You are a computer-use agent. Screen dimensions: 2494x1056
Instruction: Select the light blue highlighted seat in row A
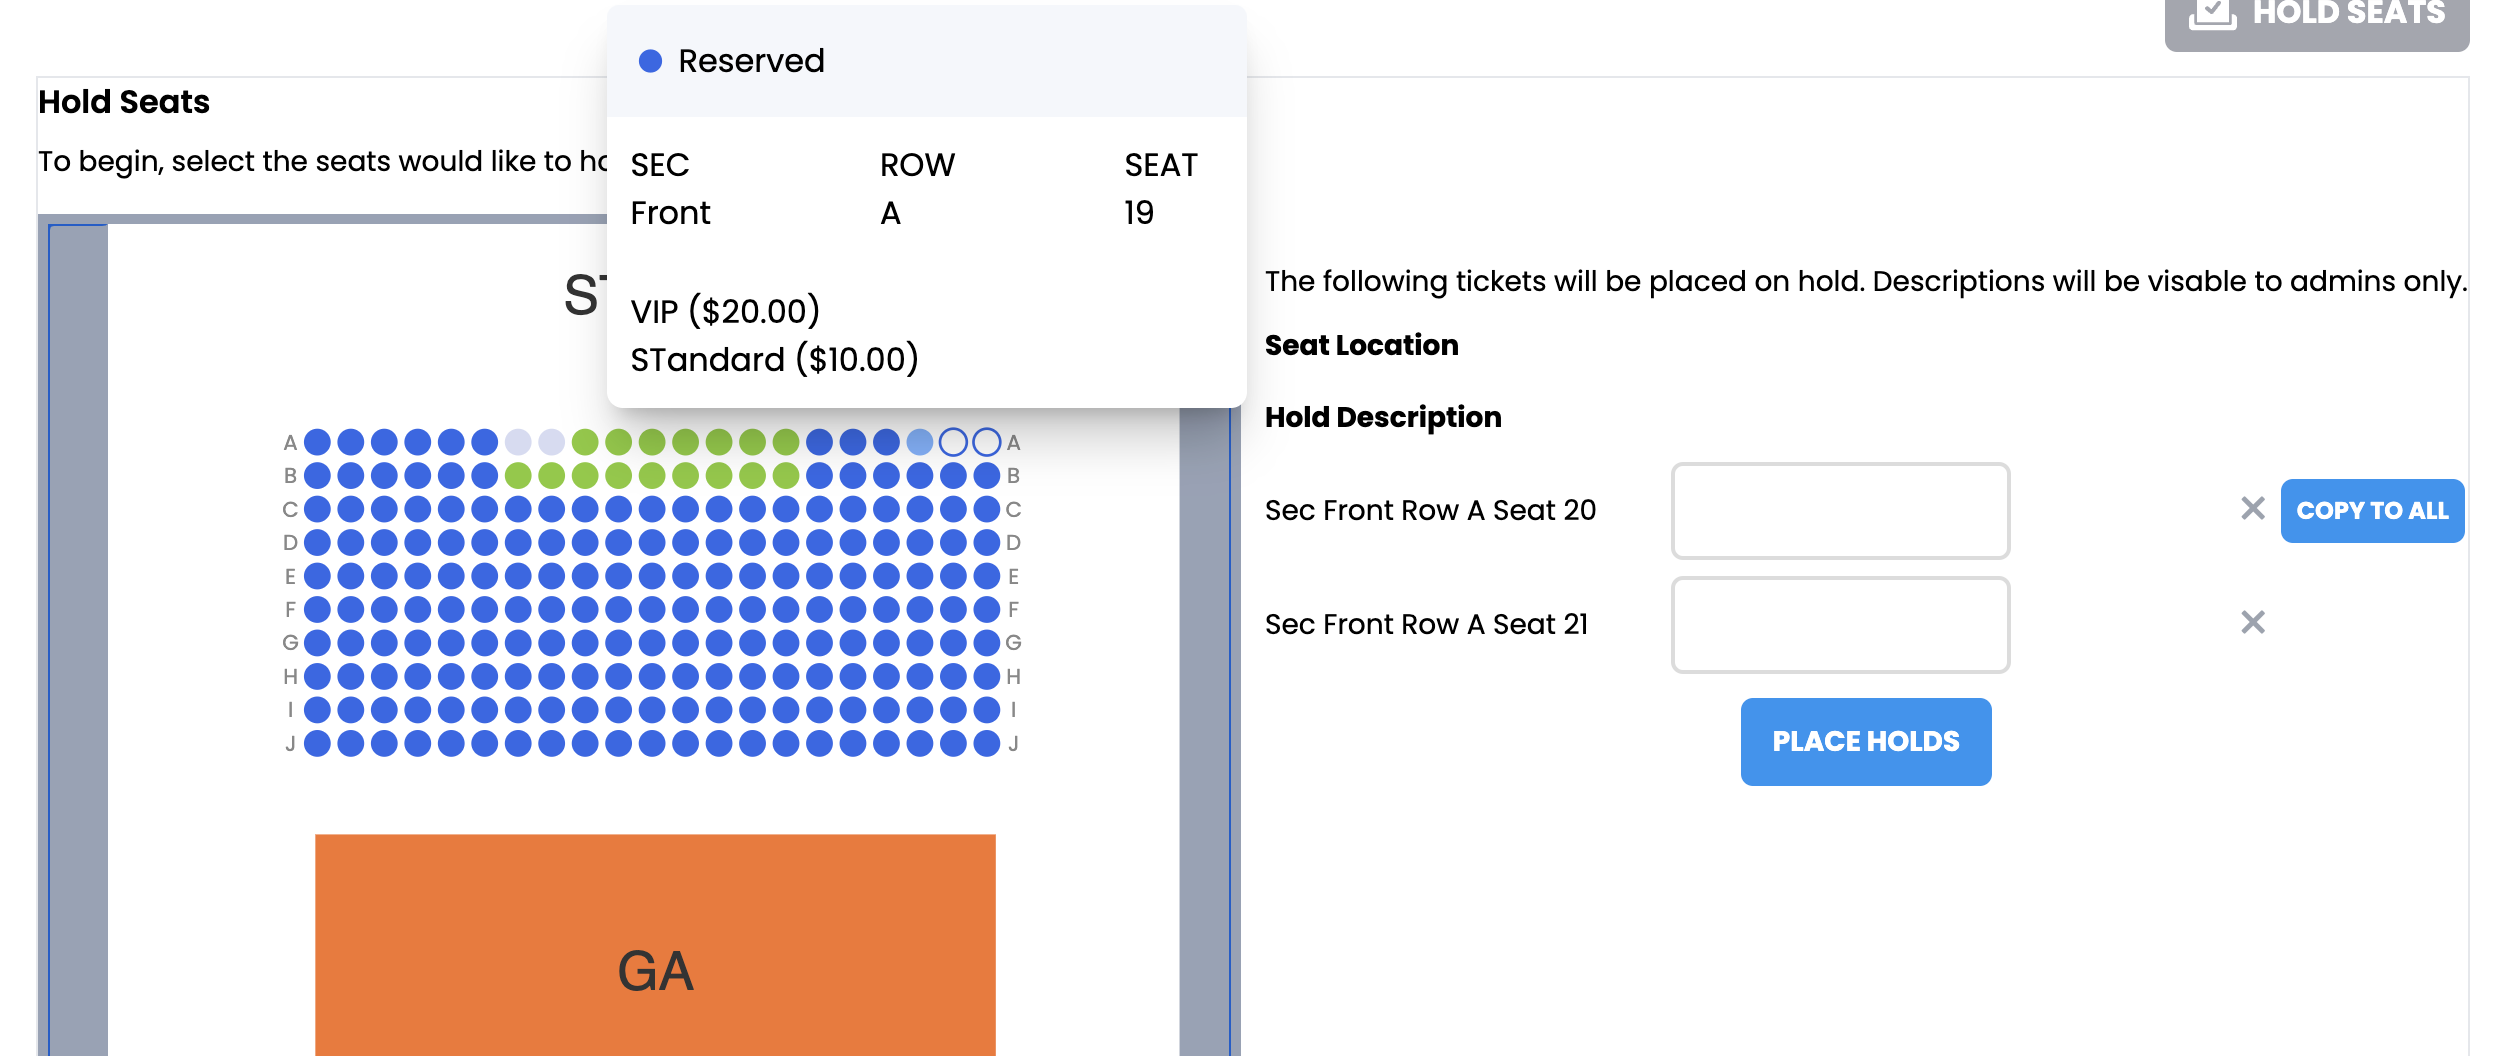920,442
